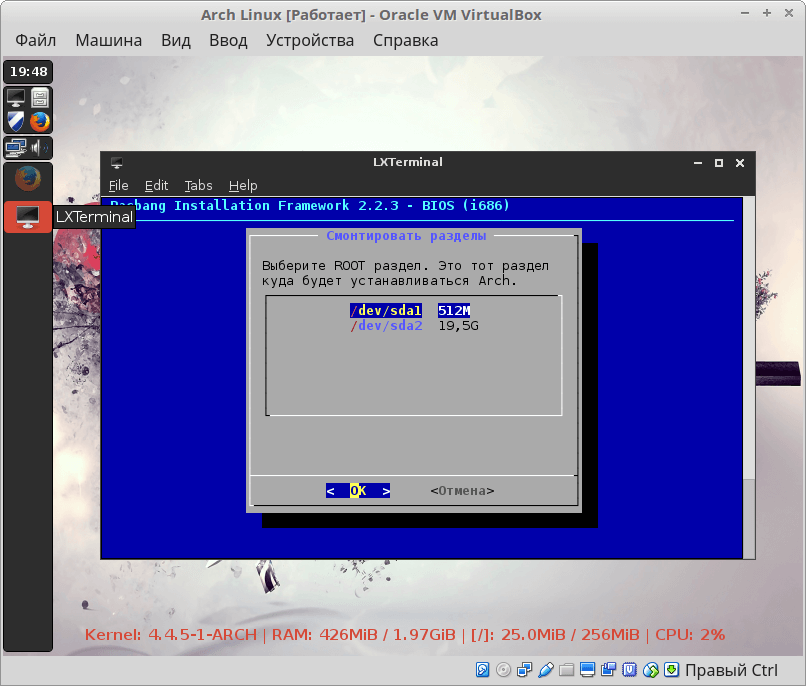Click the volume speaker icon in the panel
Screen dimensions: 806x686
[x=40, y=148]
